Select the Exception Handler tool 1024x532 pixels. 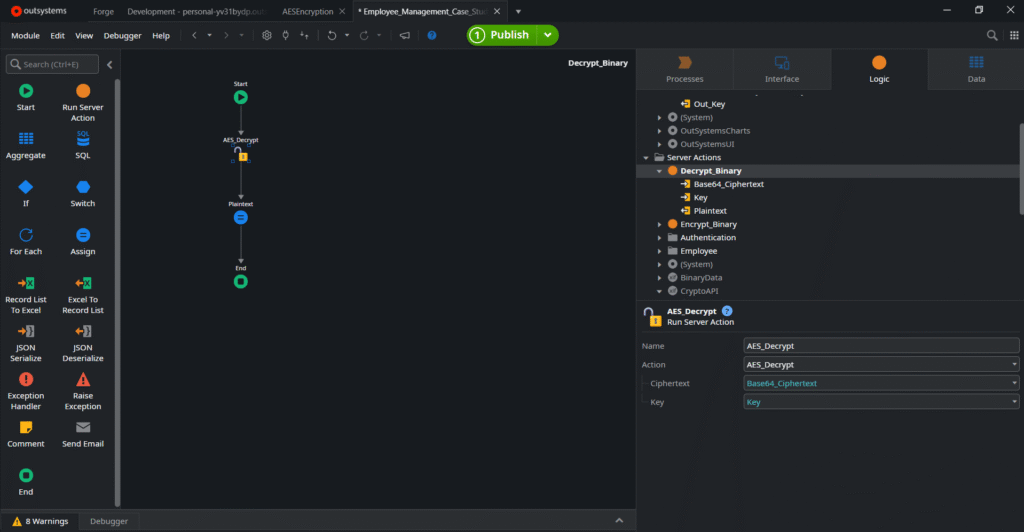click(26, 391)
